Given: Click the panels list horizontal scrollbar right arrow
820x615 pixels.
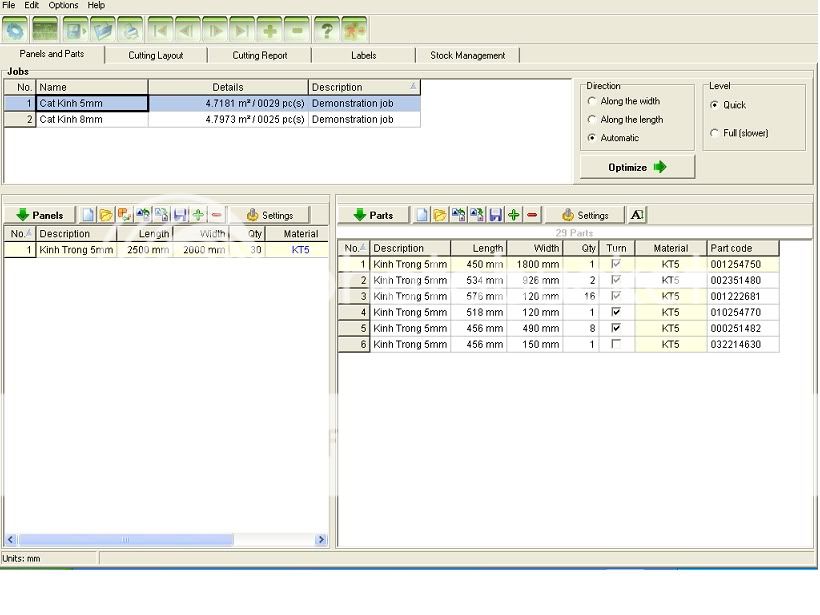Looking at the screenshot, I should [321, 540].
